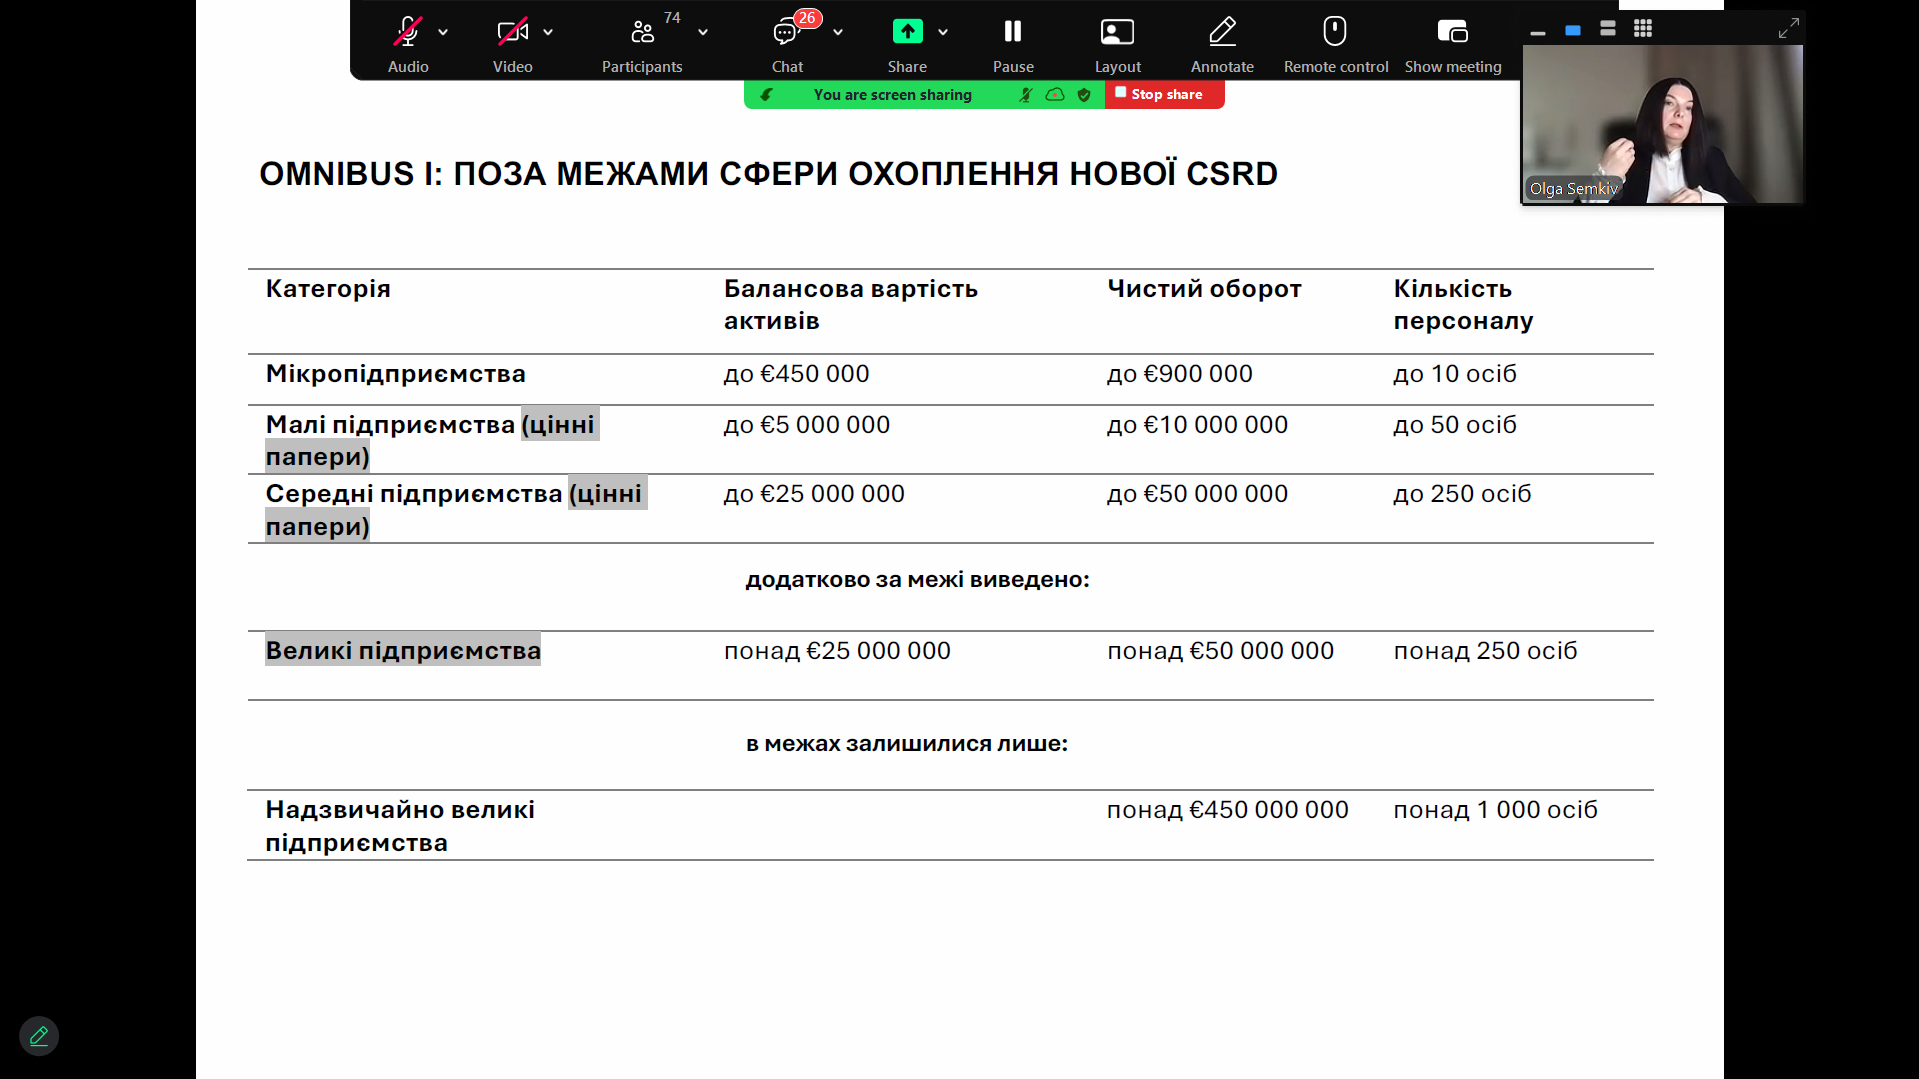The height and width of the screenshot is (1079, 1919).
Task: Expand the Participants options arrow
Action: click(703, 33)
